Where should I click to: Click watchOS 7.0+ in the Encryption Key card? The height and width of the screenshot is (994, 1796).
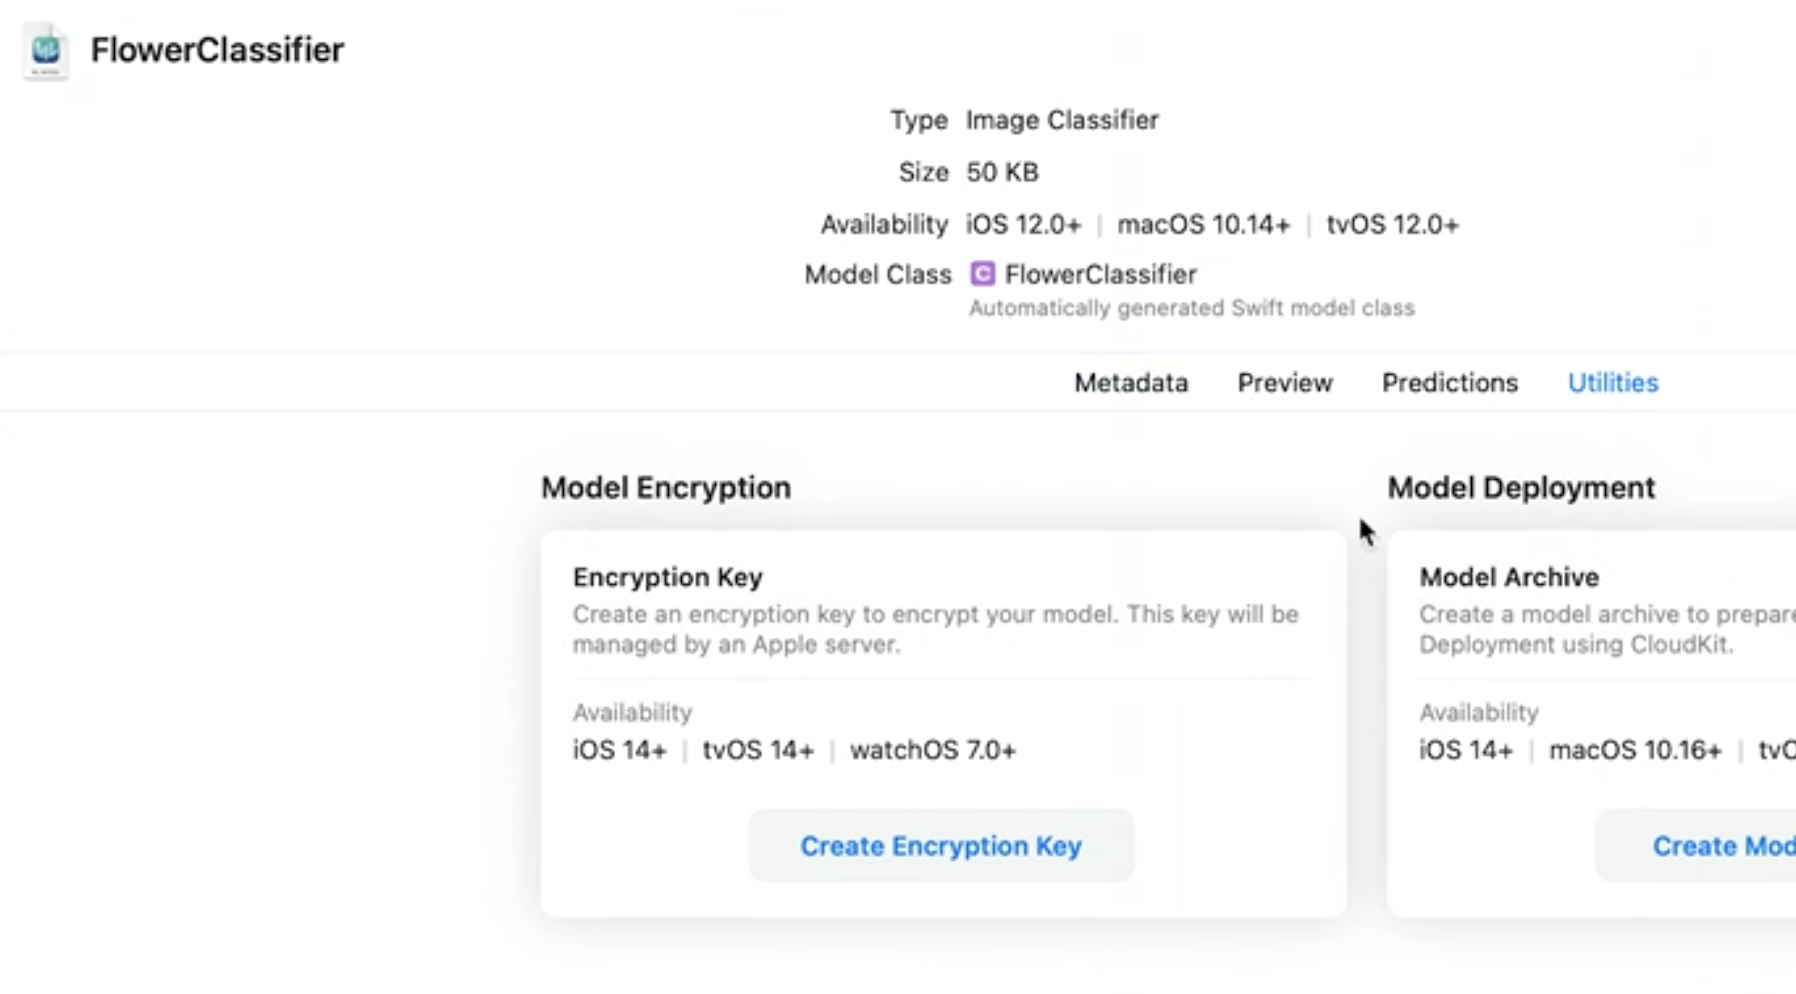coord(932,750)
